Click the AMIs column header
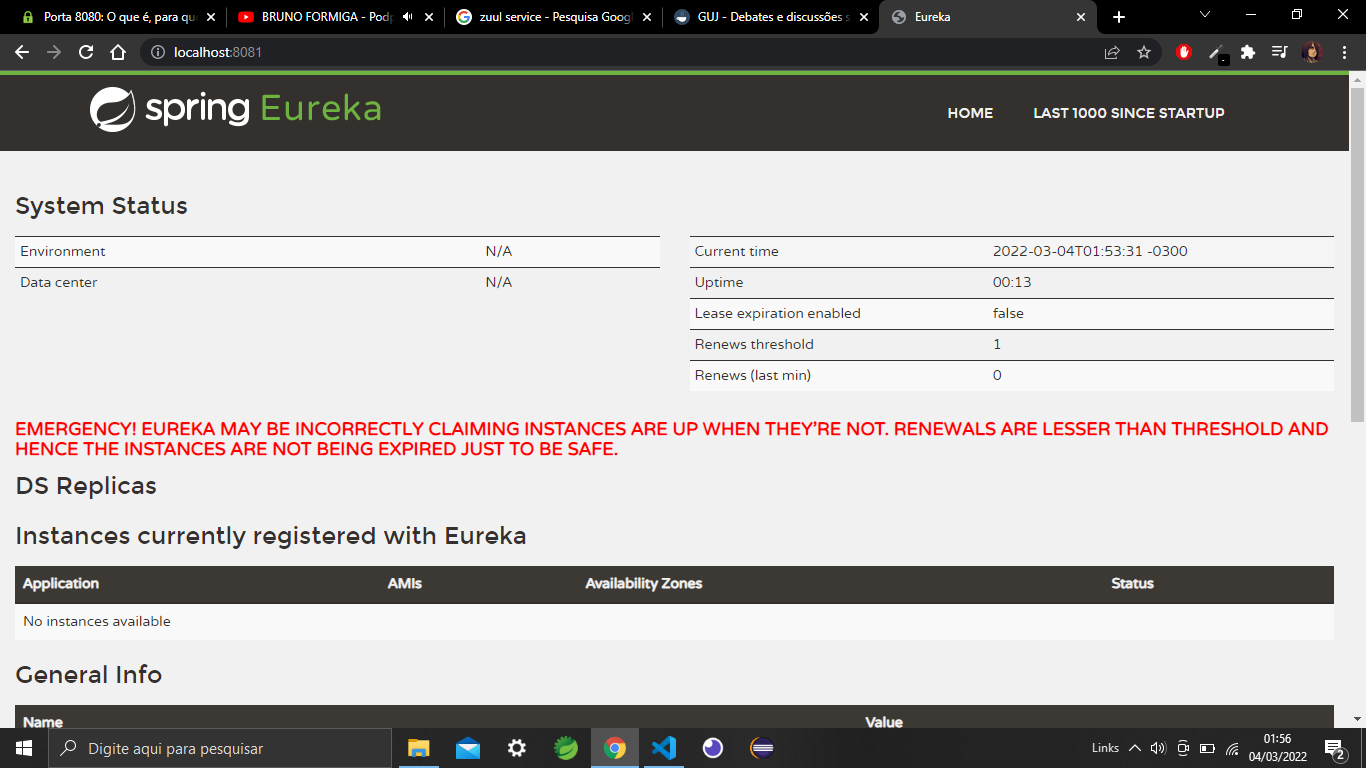Image resolution: width=1366 pixels, height=768 pixels. click(x=405, y=583)
